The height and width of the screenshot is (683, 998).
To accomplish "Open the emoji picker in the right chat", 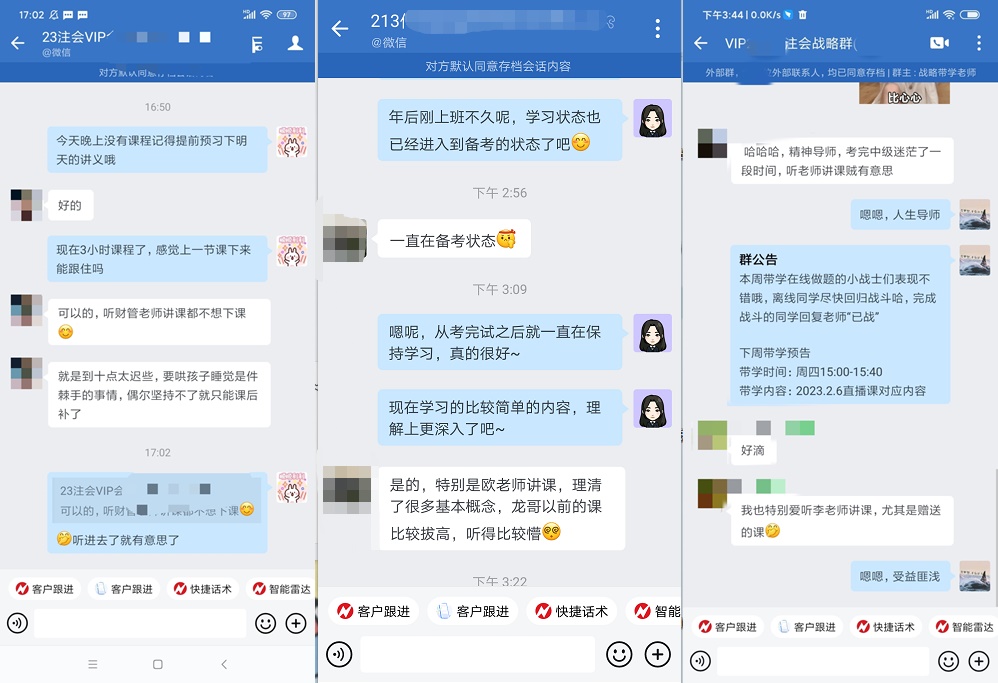I will (948, 661).
